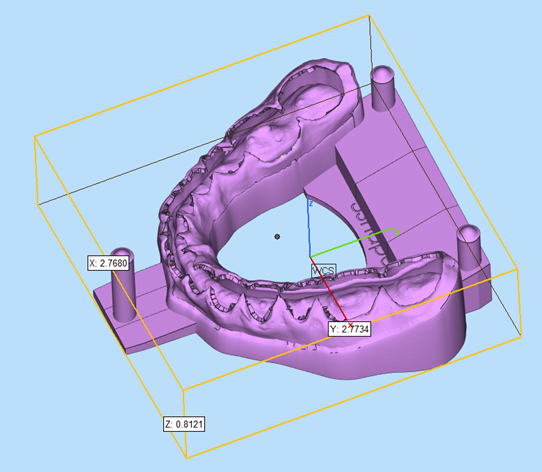Viewport: 542px width, 472px height.
Task: Click bounding box bottom corner below Z label
Action: pos(187,458)
